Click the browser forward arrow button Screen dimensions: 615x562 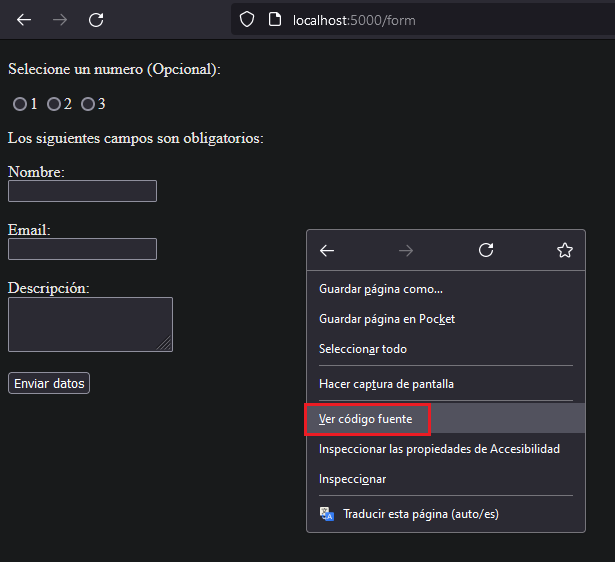click(x=60, y=20)
